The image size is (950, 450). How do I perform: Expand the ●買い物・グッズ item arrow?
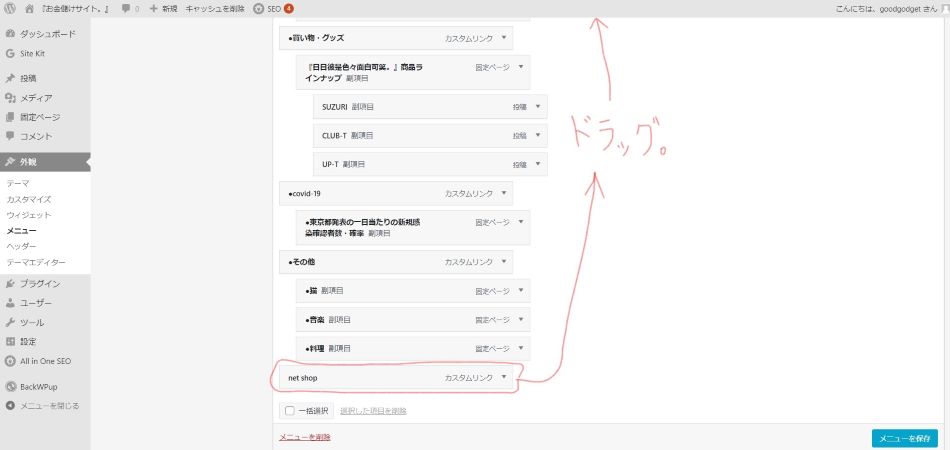[x=503, y=38]
